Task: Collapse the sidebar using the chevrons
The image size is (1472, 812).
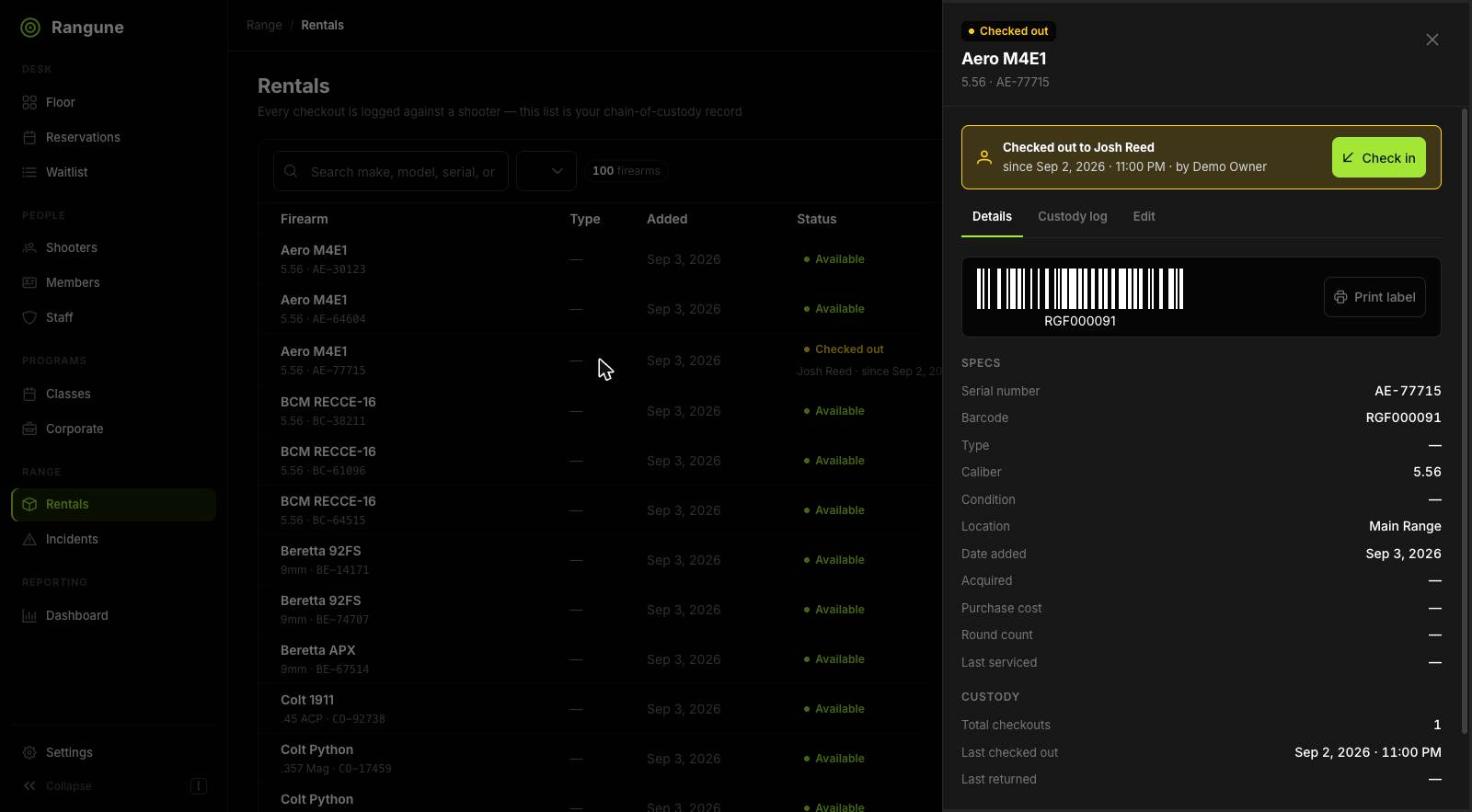Action: coord(30,786)
